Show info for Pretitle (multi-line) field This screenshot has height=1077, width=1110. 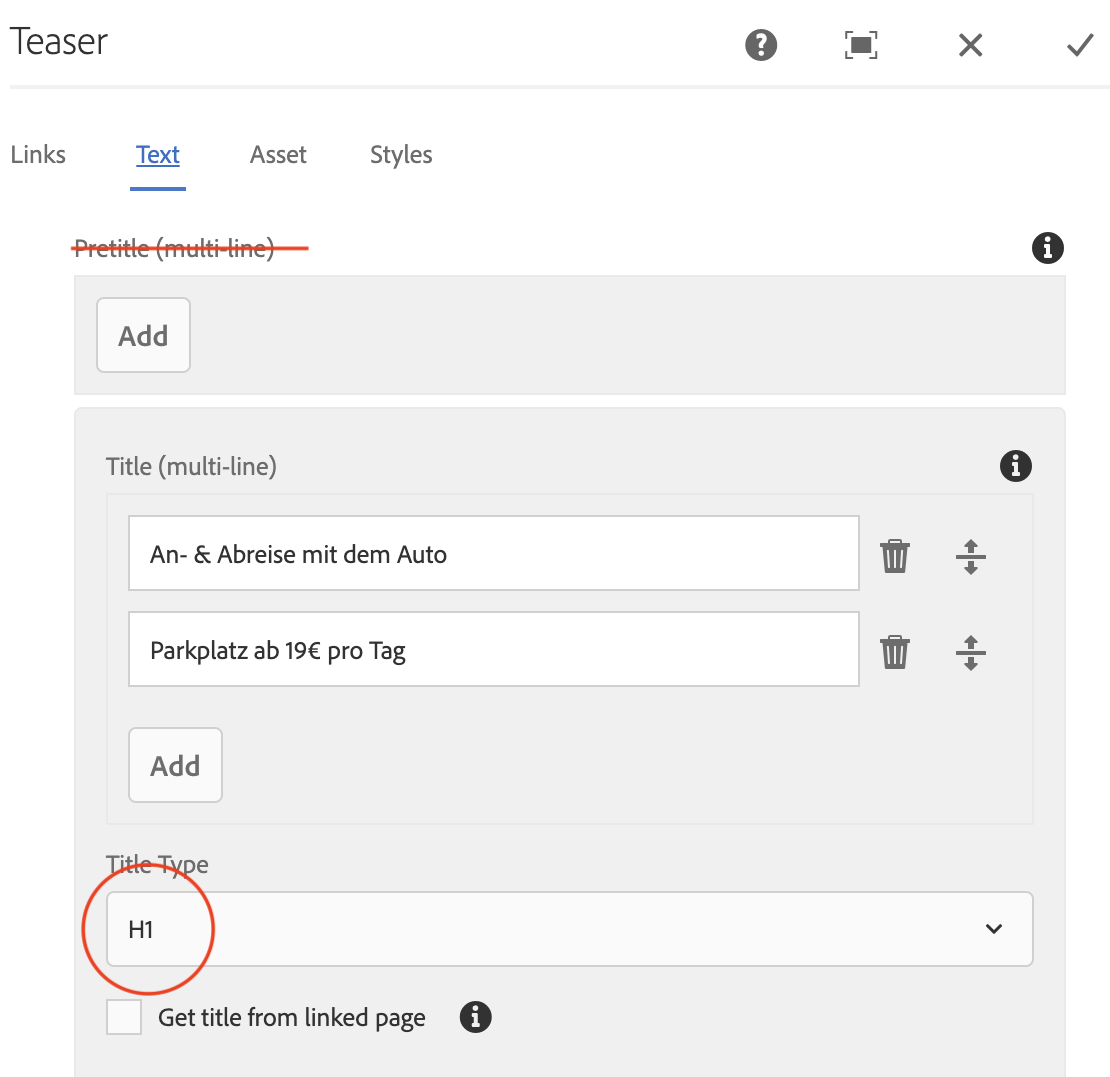(x=1047, y=247)
